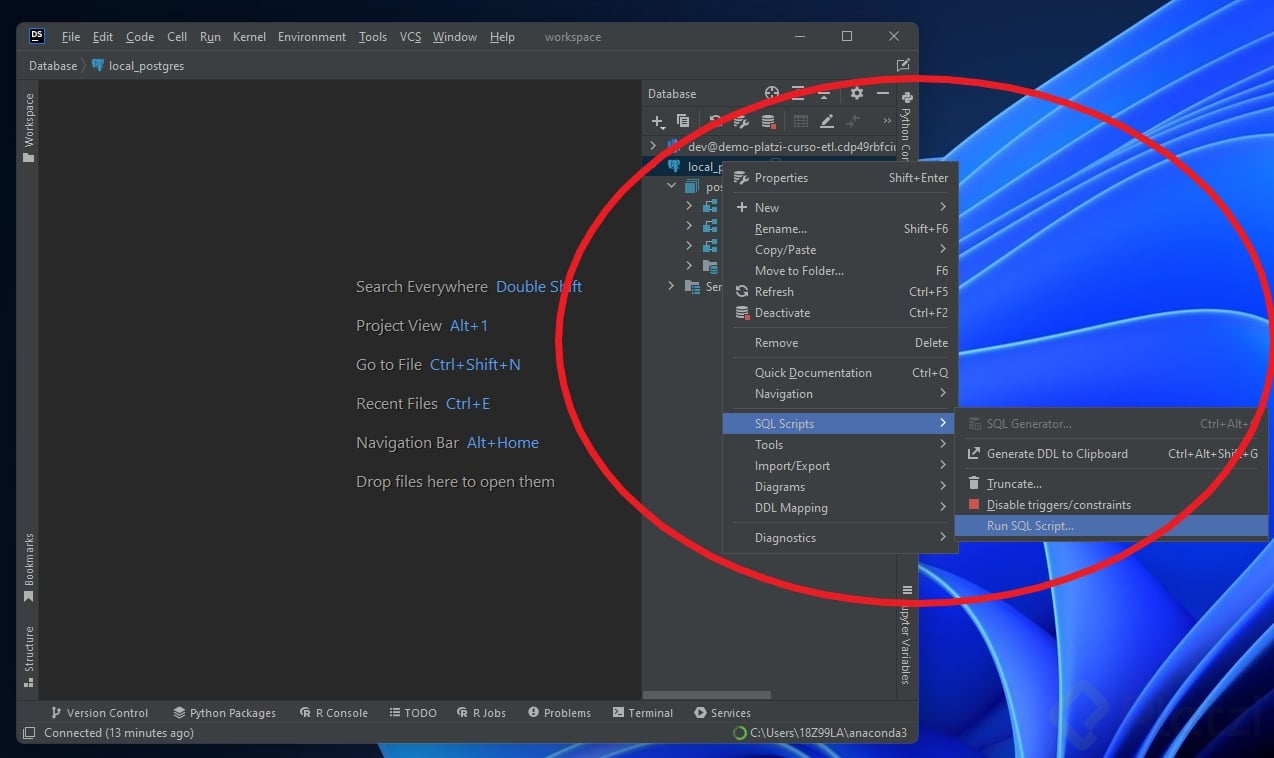The image size is (1274, 758).
Task: Open the Version Control tool window
Action: [99, 713]
